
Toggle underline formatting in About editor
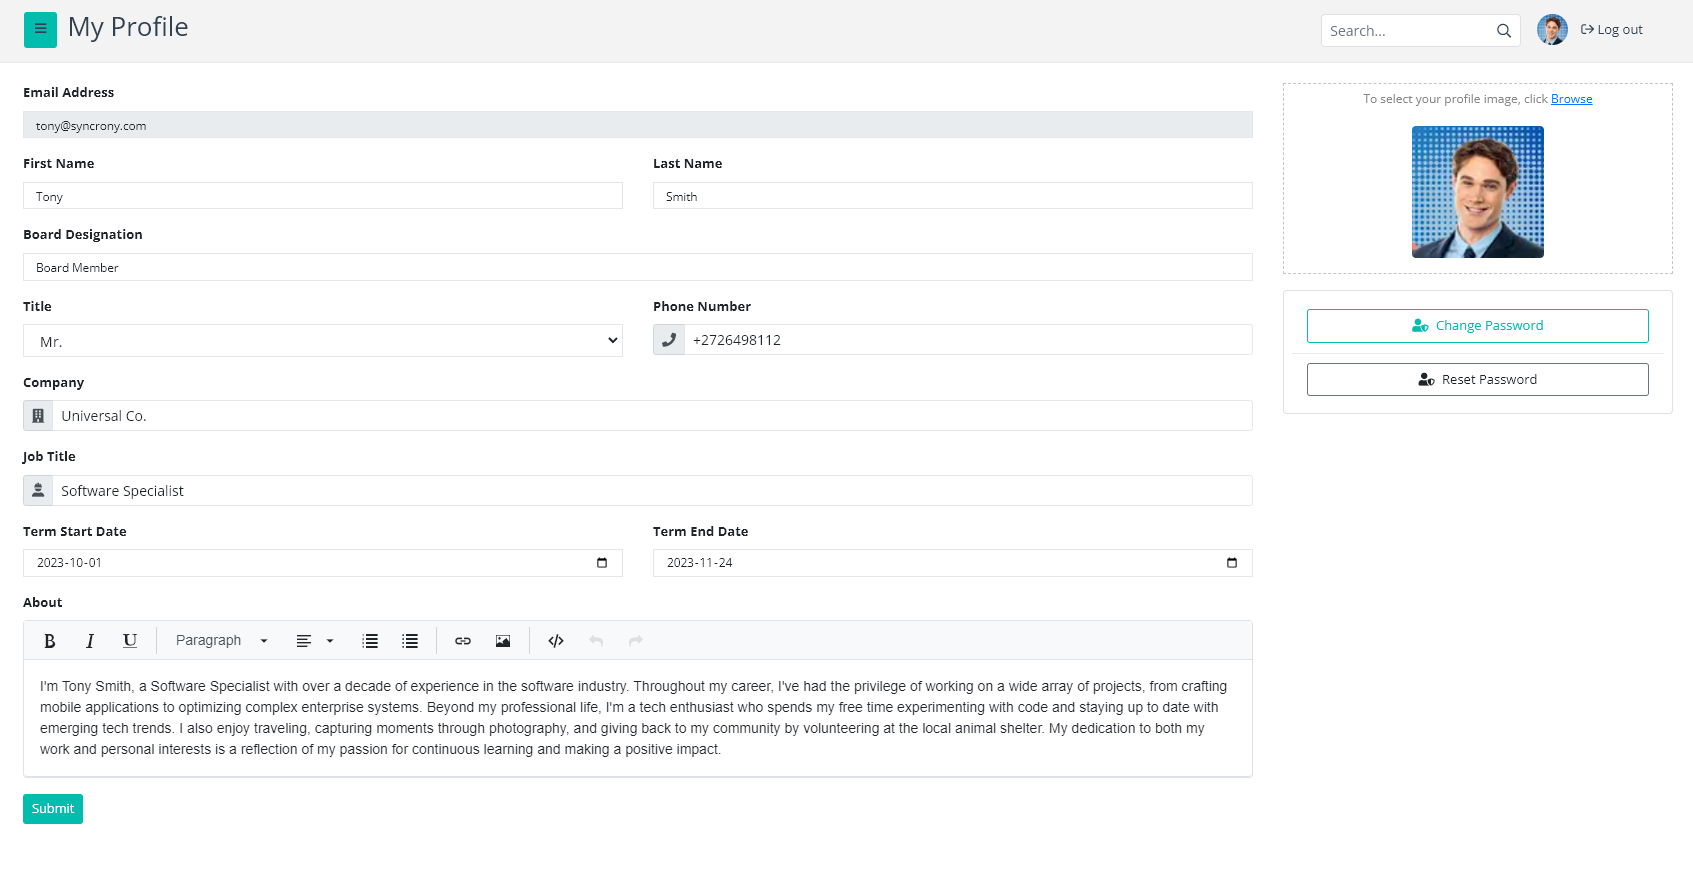130,641
